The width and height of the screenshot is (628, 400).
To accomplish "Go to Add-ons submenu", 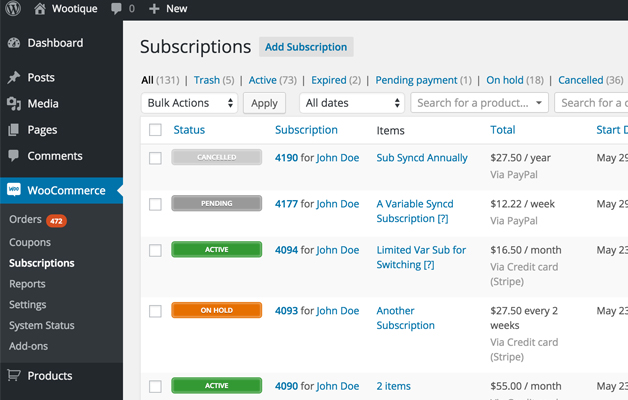I will (28, 346).
